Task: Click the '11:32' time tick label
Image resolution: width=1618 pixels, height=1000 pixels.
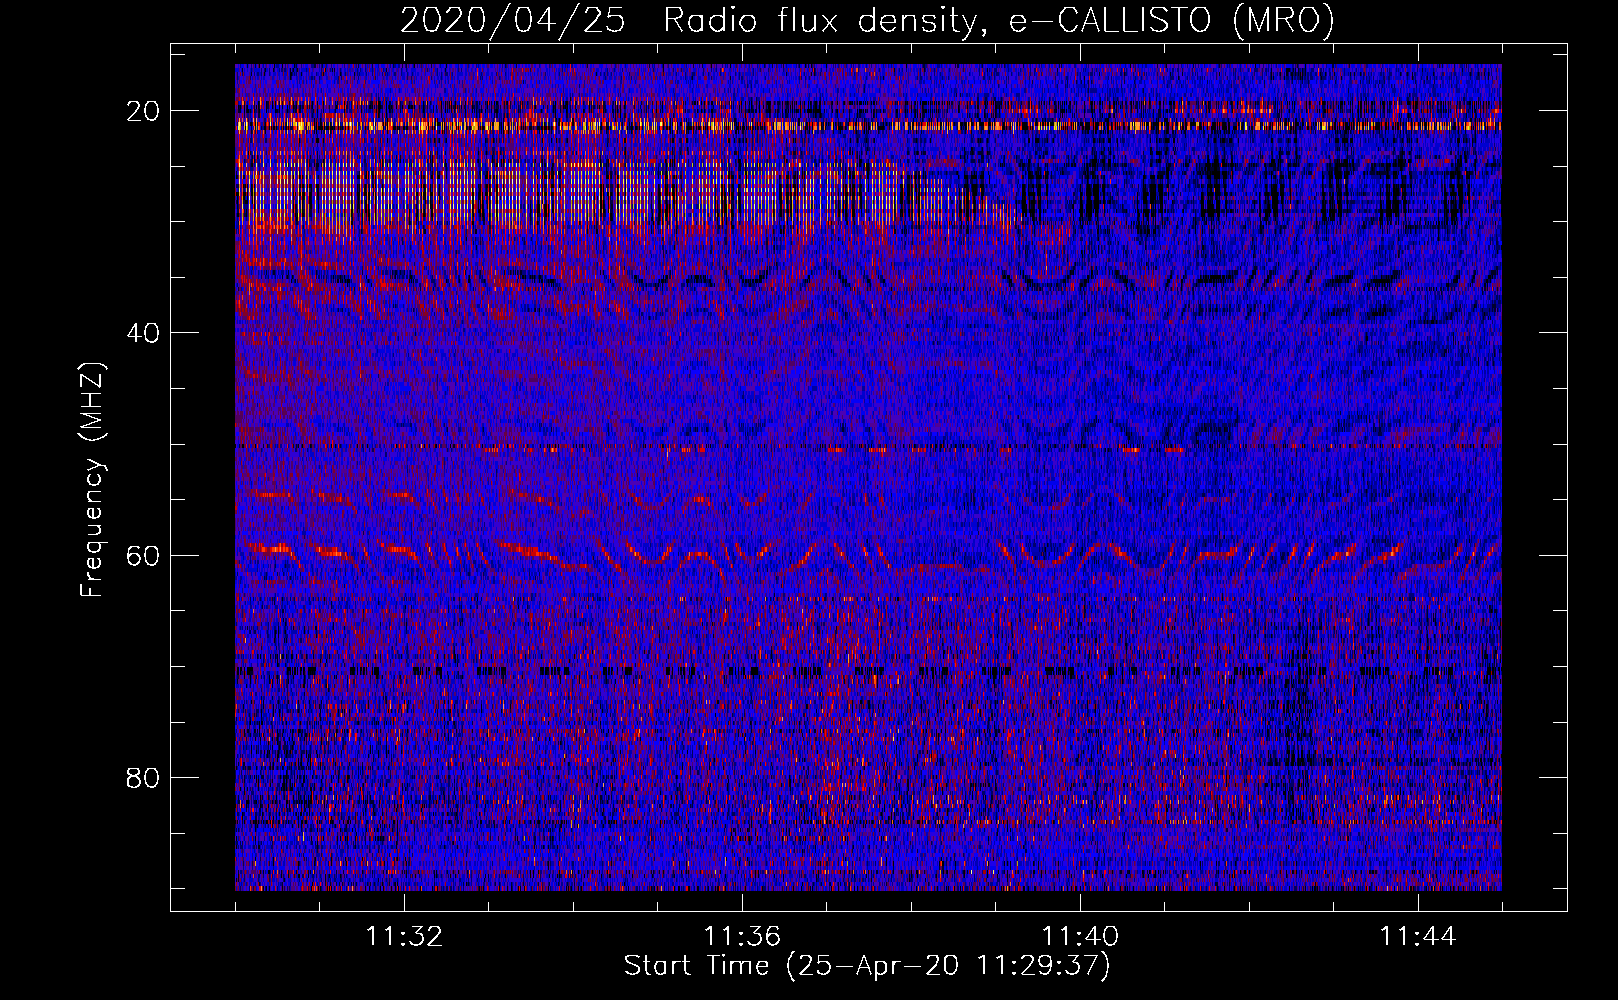Action: (404, 937)
